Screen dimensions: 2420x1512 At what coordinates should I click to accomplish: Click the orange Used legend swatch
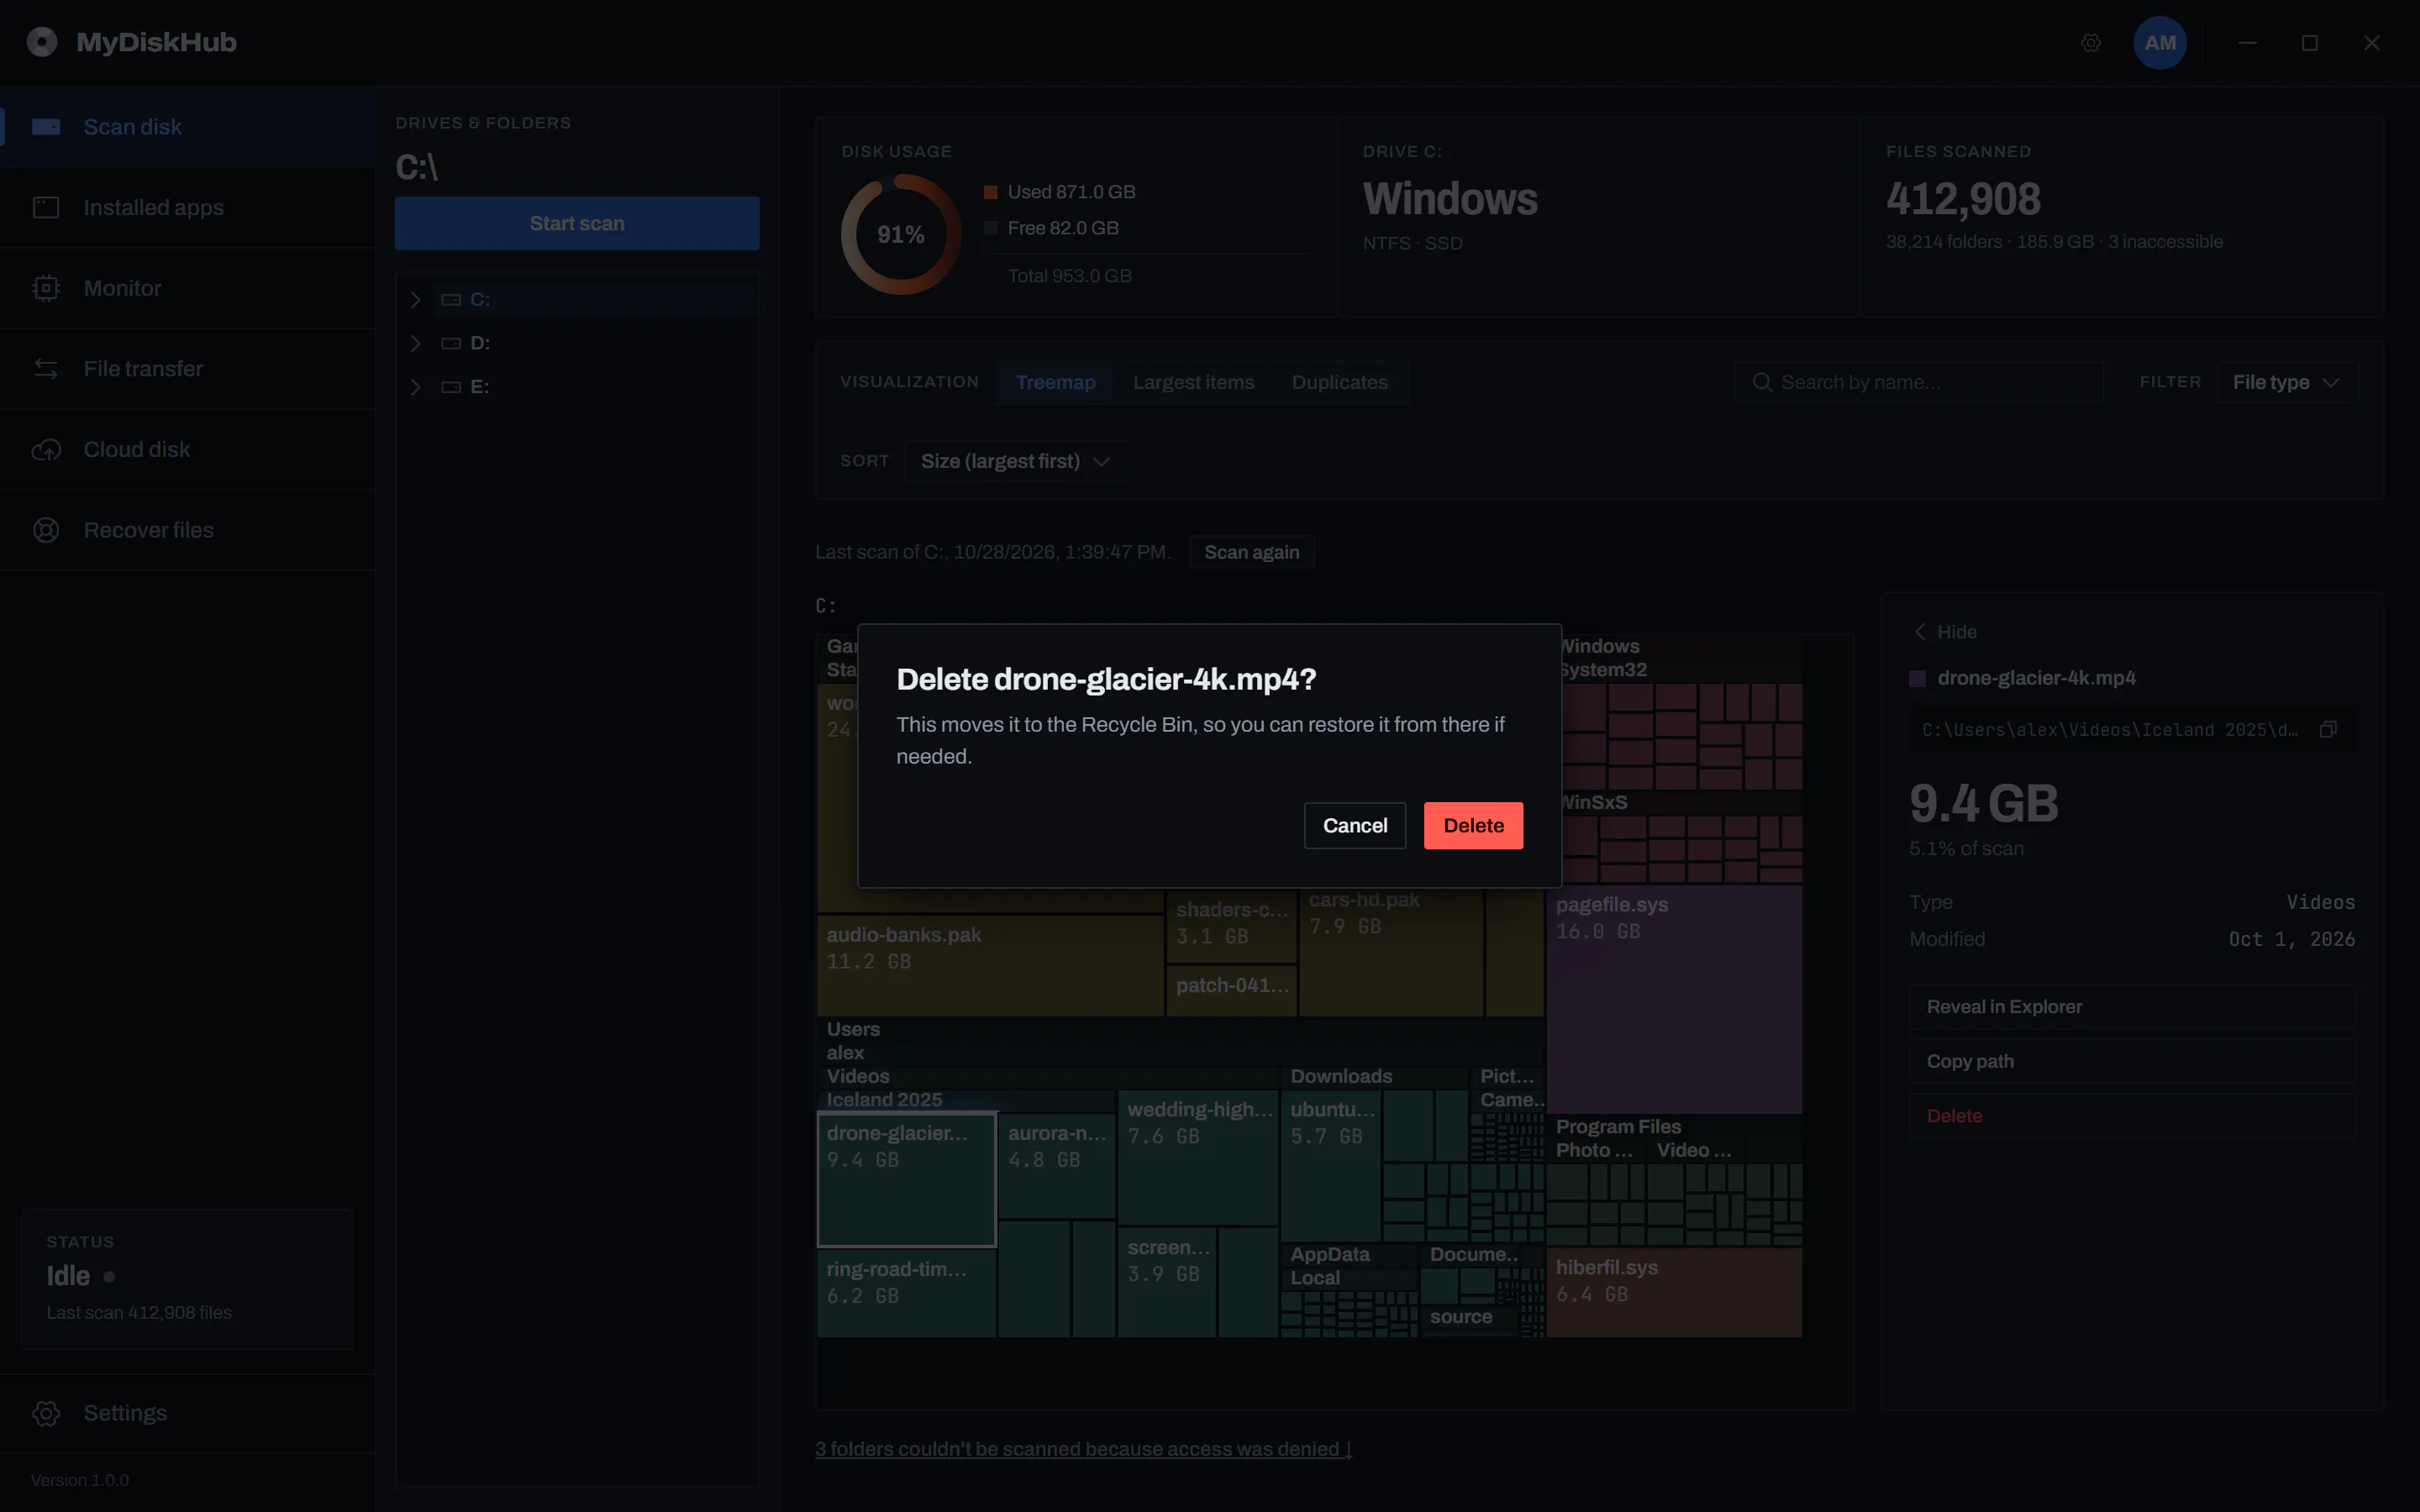click(x=990, y=192)
